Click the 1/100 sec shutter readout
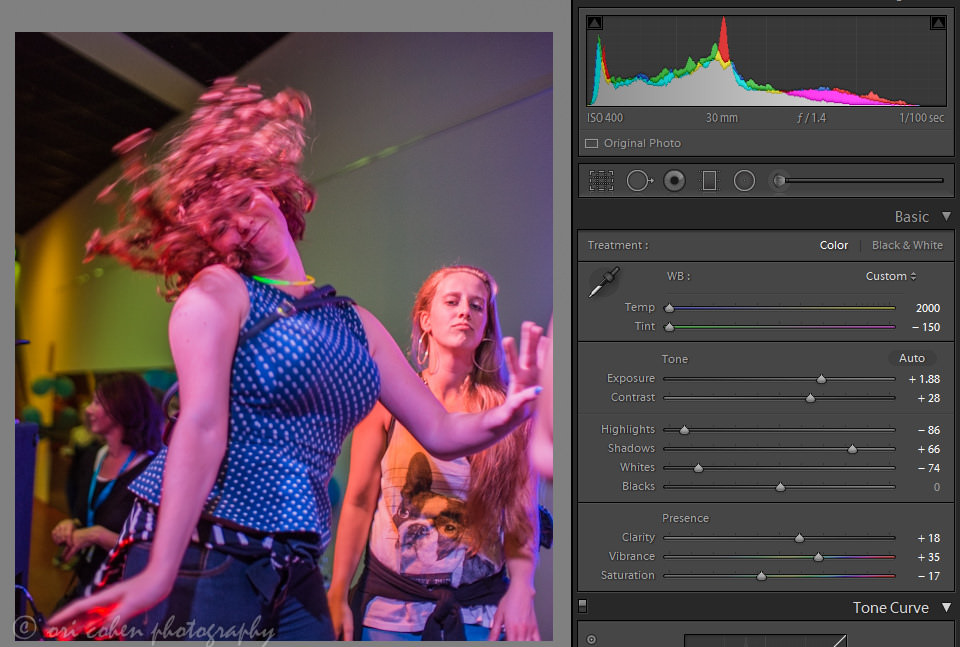The height and width of the screenshot is (647, 960). (921, 118)
